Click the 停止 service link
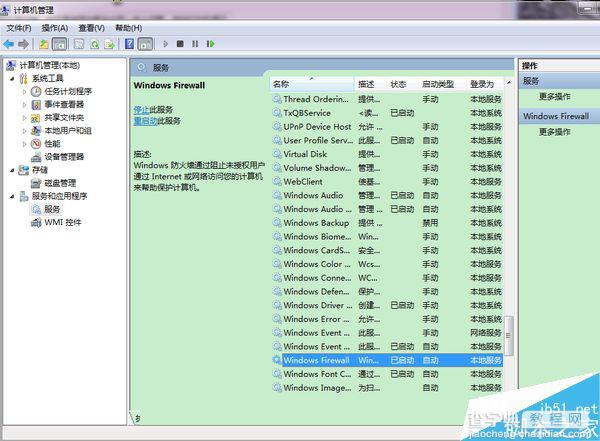This screenshot has width=600, height=441. click(141, 109)
